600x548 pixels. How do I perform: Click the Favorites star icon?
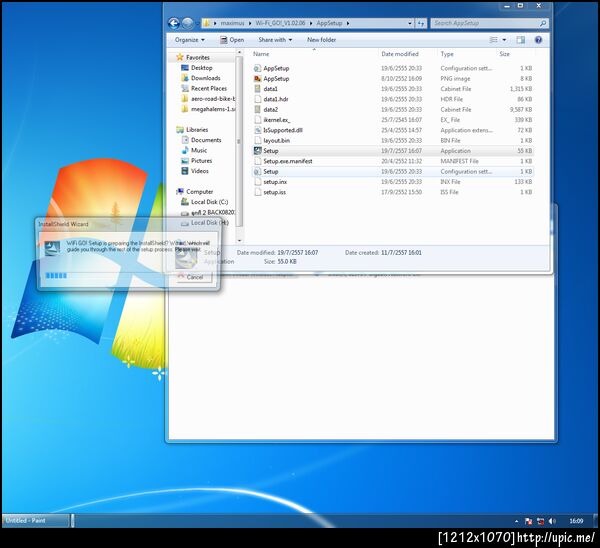pyautogui.click(x=180, y=57)
